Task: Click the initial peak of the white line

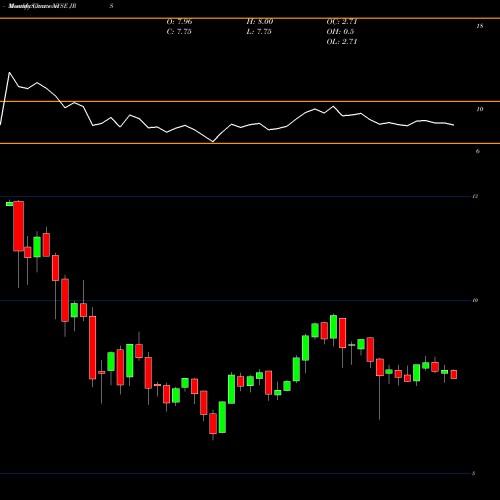Action: (x=9, y=72)
